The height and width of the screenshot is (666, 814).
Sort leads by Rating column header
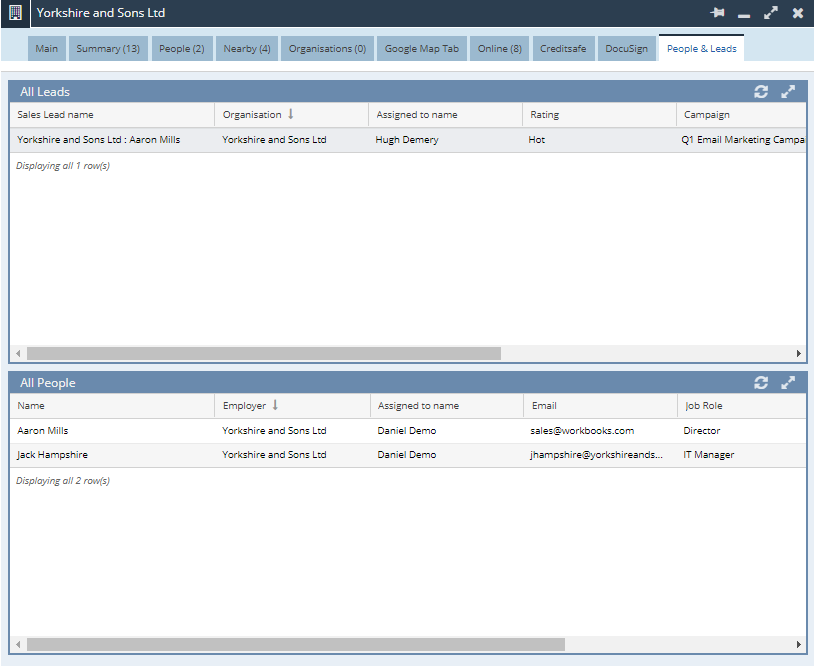544,115
